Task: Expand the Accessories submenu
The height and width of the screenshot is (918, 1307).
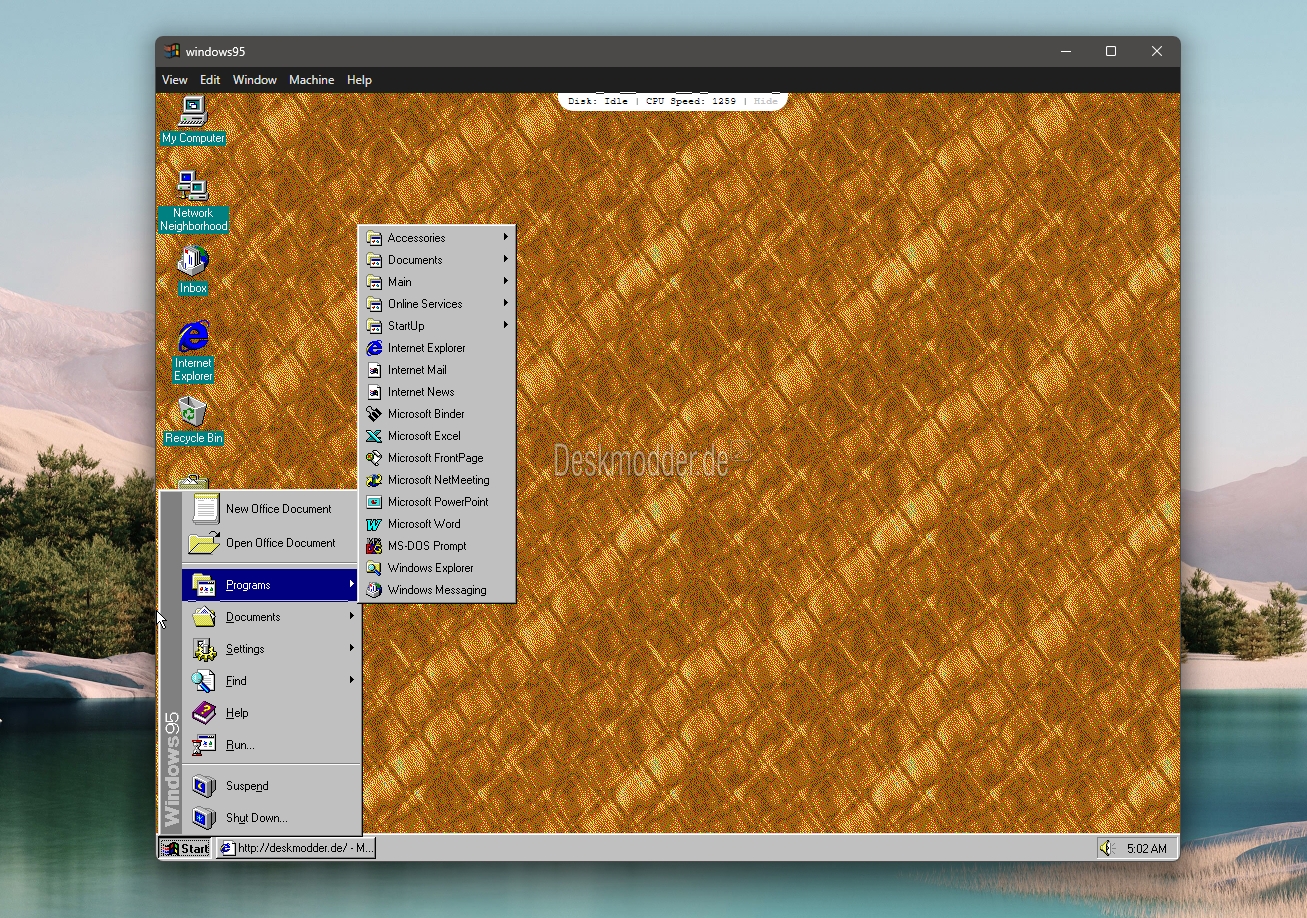Action: click(x=437, y=238)
